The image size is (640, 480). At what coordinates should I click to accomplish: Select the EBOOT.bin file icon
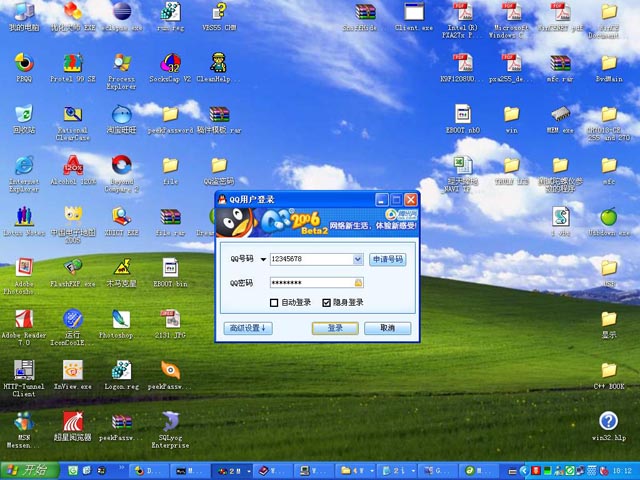point(170,268)
